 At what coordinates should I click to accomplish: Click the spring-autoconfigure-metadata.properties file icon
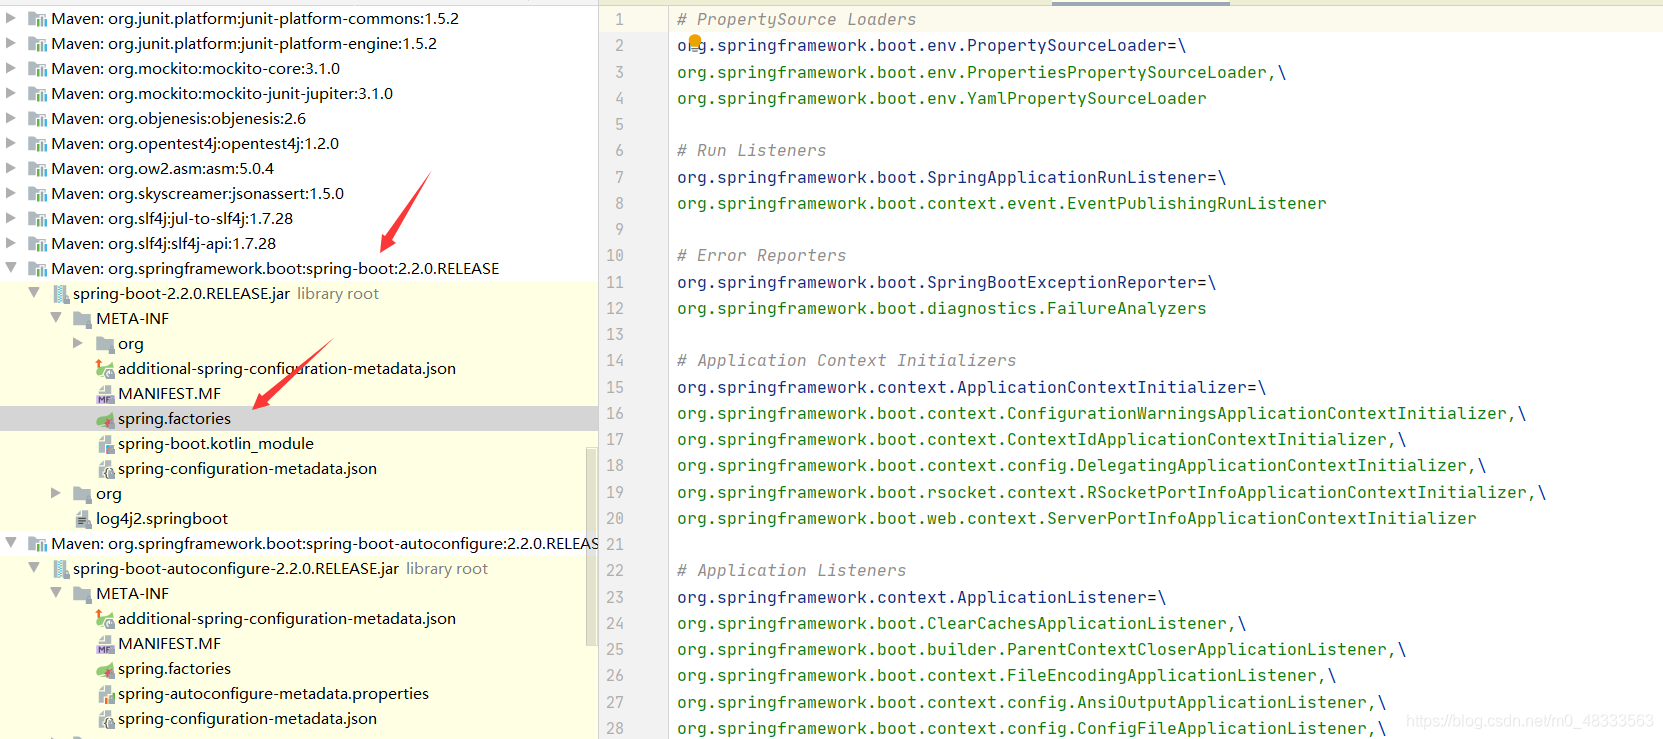[106, 694]
